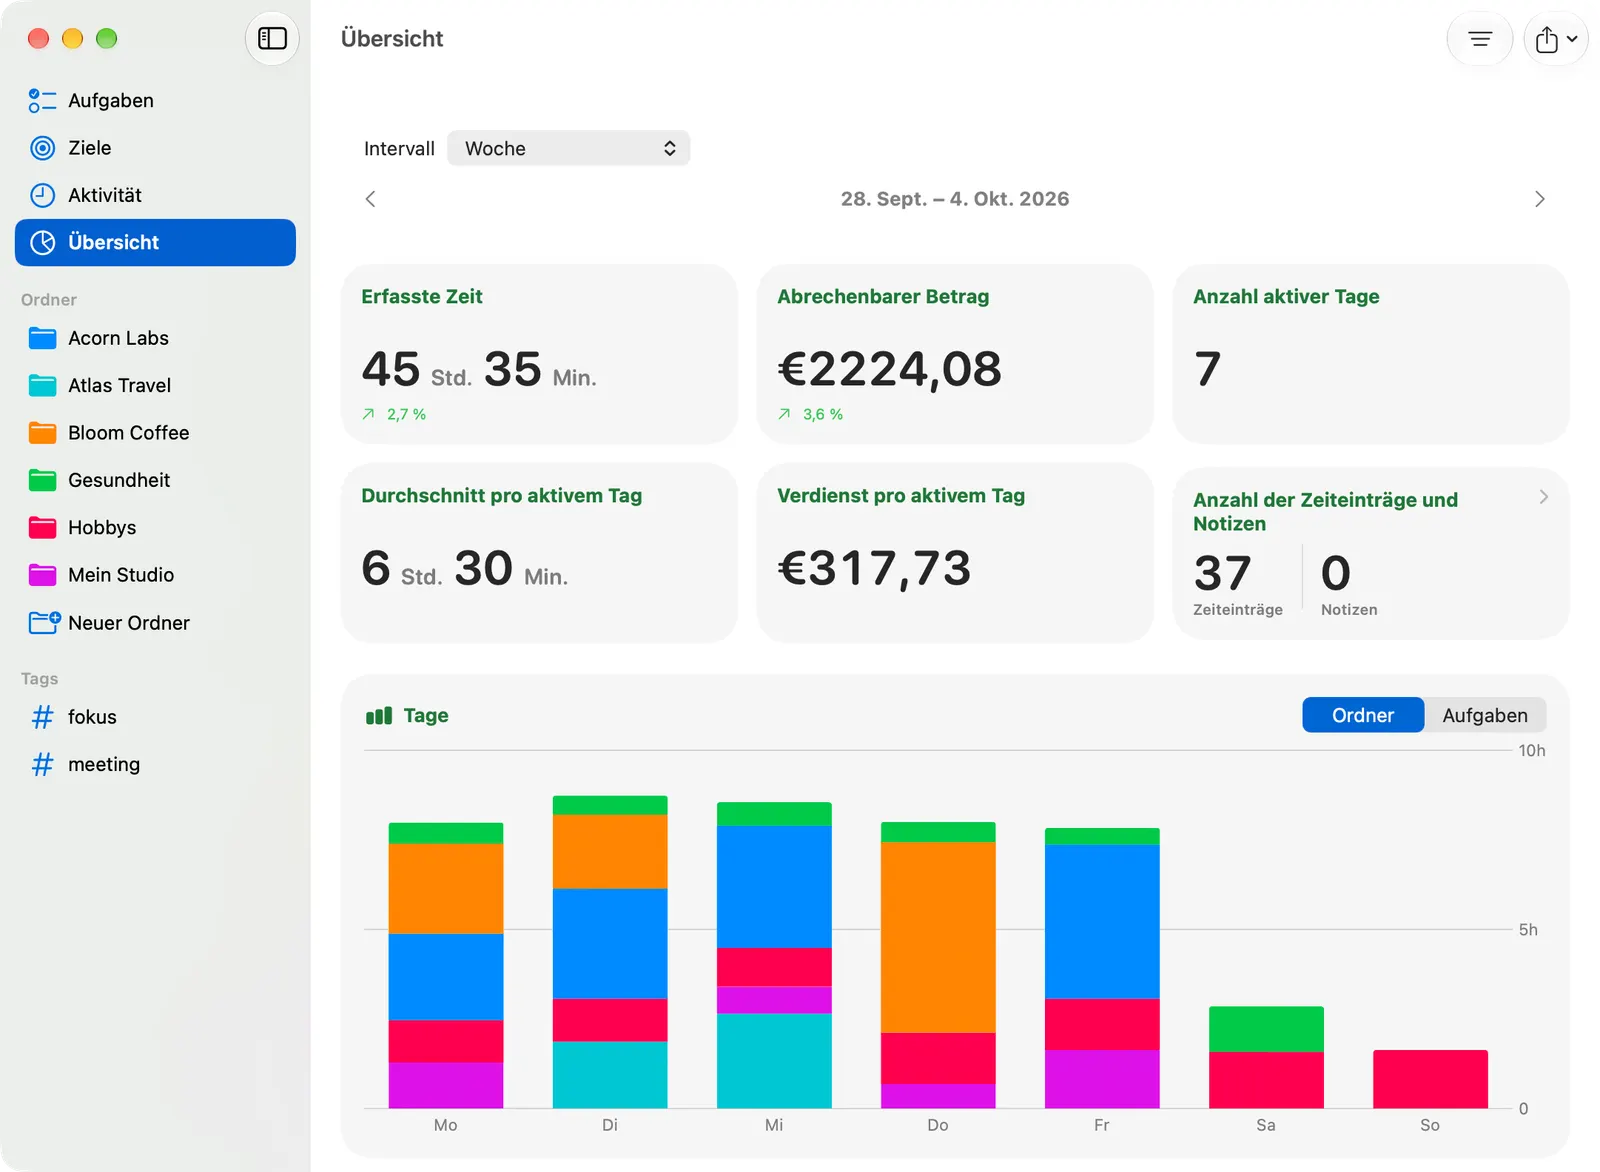The height and width of the screenshot is (1172, 1600).
Task: Open the filter options icon
Action: [1480, 39]
